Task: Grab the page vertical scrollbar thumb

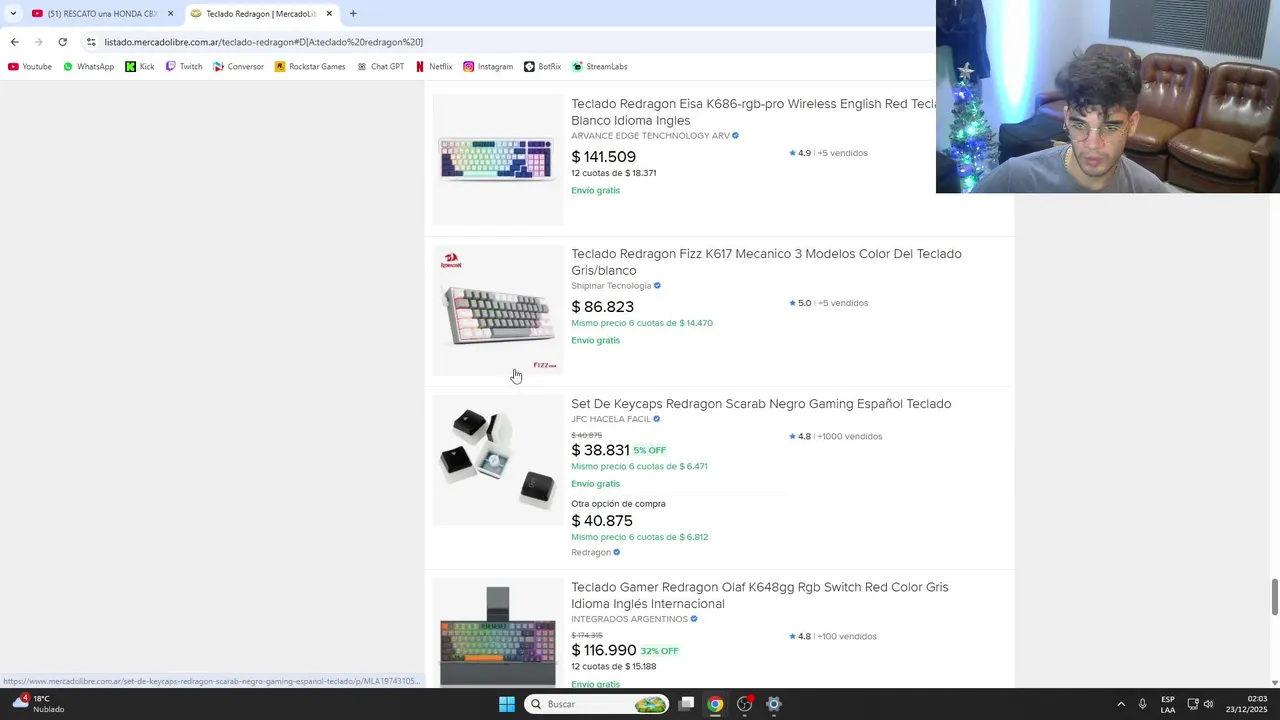Action: click(x=1274, y=597)
